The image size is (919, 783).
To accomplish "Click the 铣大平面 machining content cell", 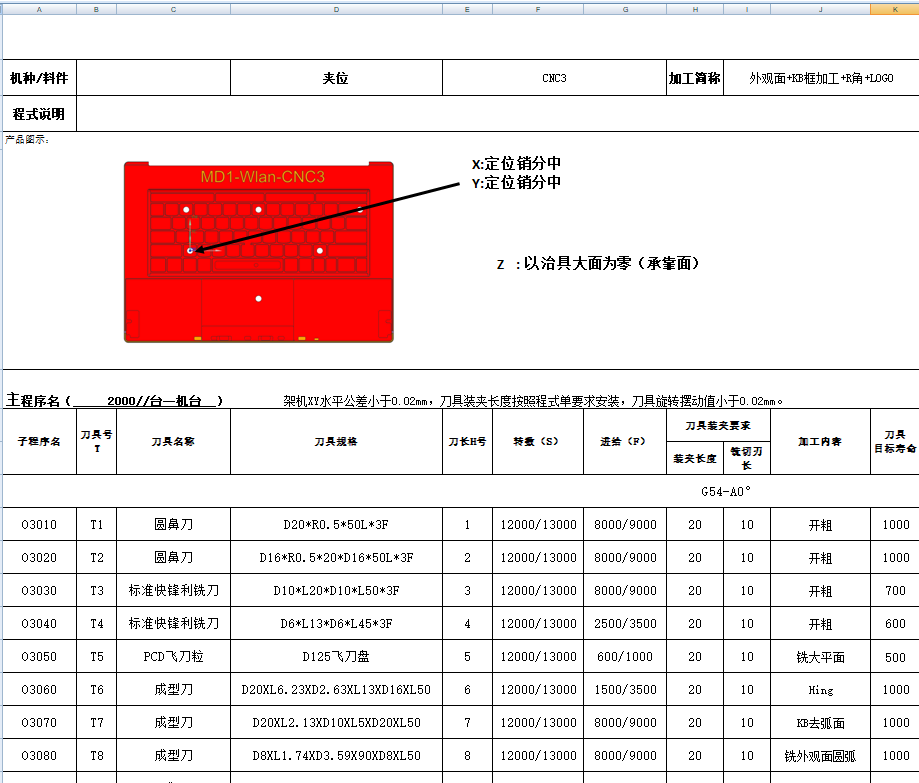I will click(820, 656).
